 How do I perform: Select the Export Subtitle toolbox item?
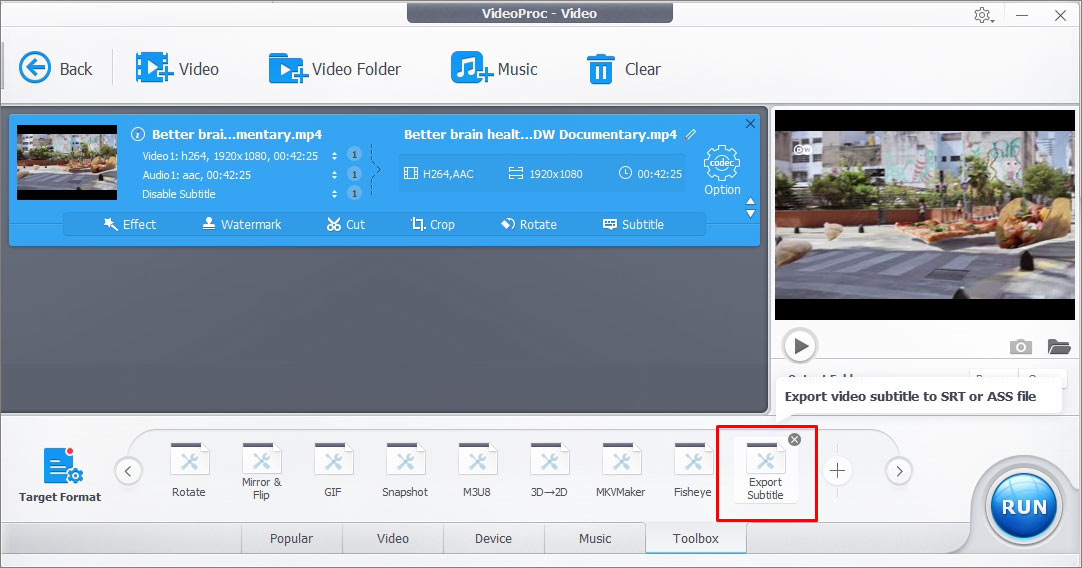pos(765,471)
